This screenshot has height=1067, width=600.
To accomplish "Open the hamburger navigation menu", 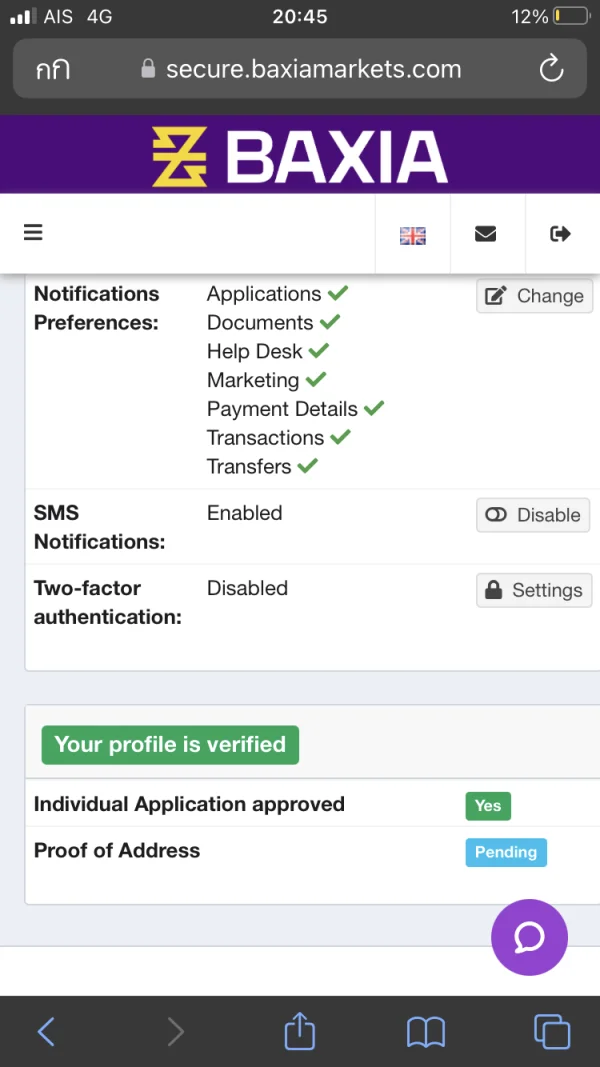I will [x=33, y=233].
